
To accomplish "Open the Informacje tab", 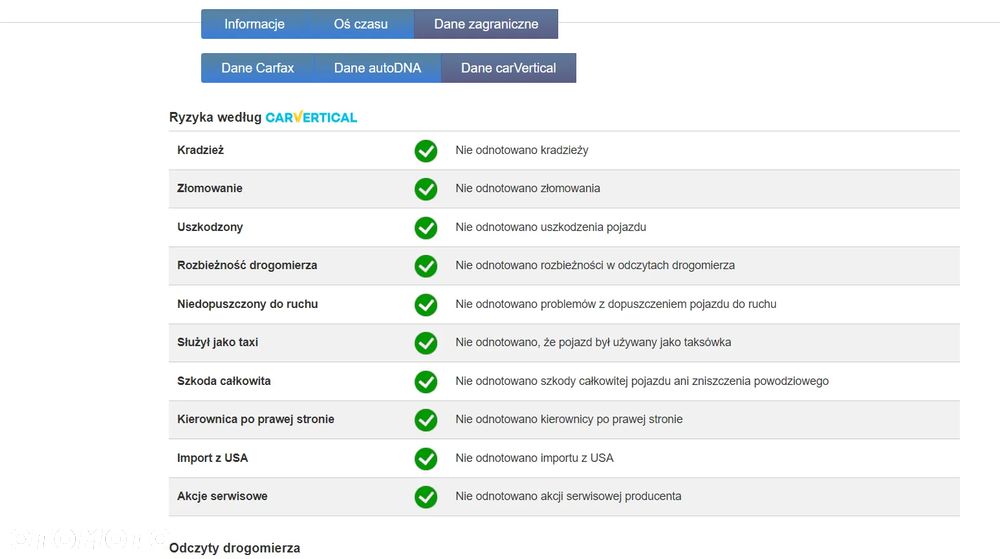I will click(254, 24).
